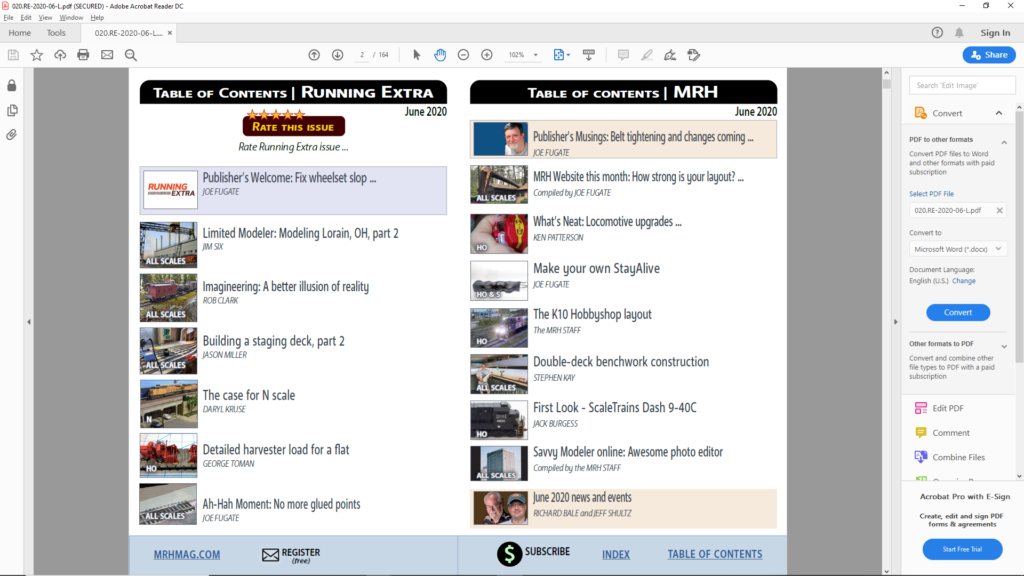Collapse the right tools pane arrow

click(895, 322)
